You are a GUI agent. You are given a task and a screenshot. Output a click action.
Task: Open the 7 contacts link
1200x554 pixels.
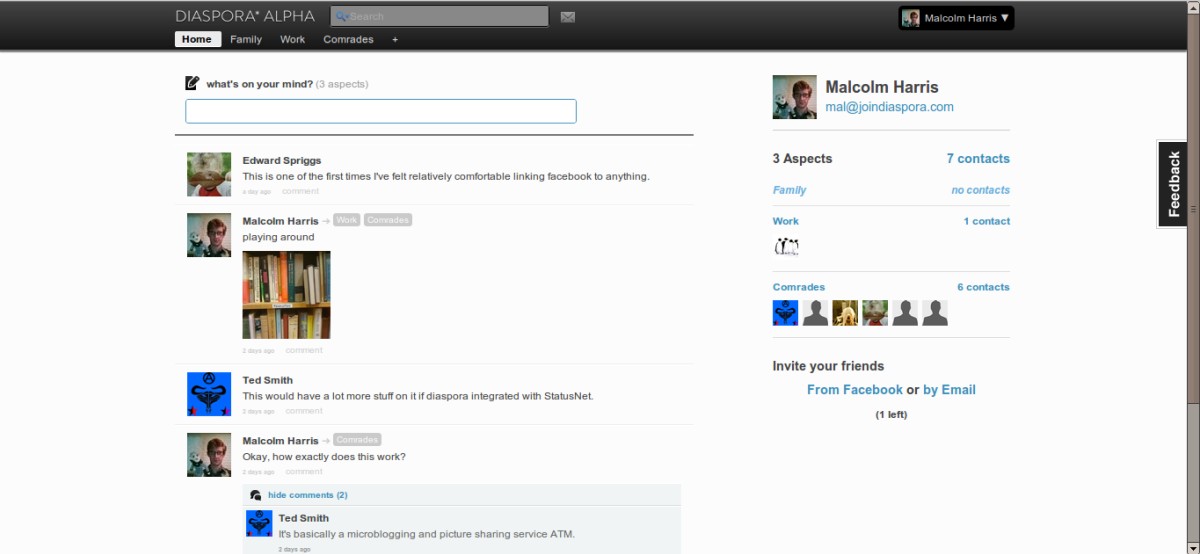click(x=978, y=159)
